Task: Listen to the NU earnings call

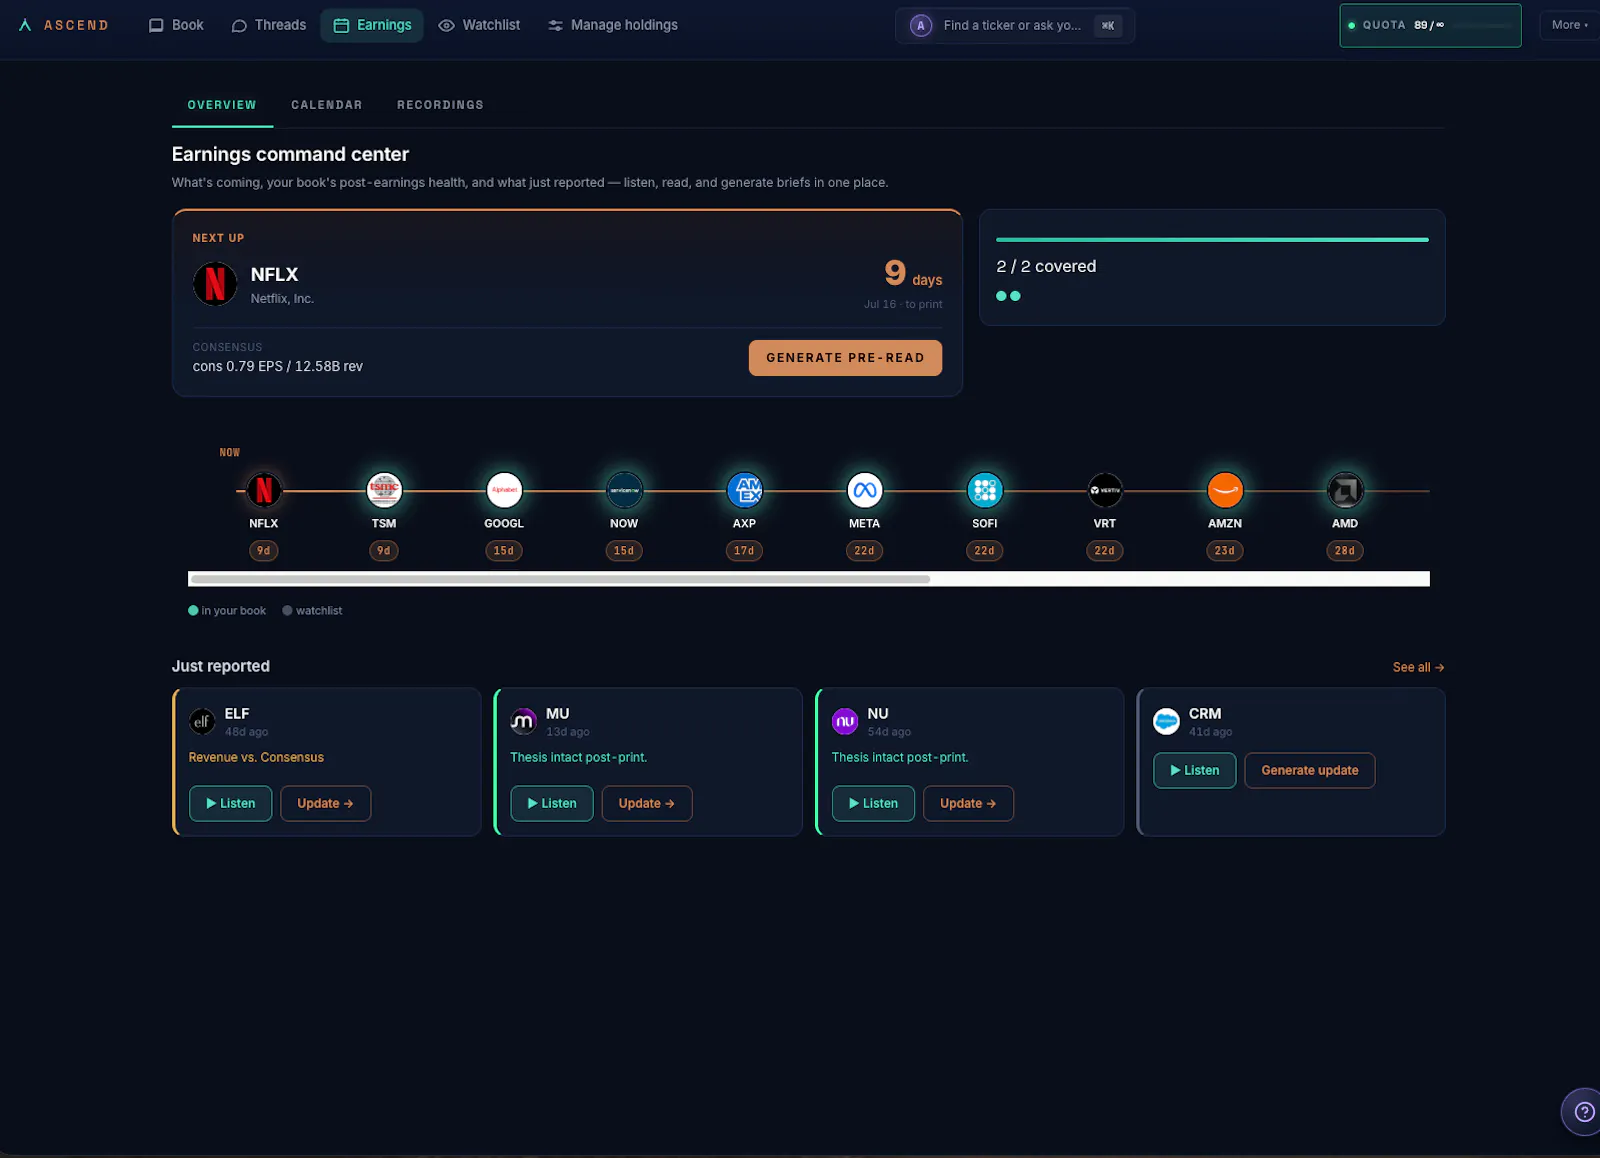Action: pos(873,803)
